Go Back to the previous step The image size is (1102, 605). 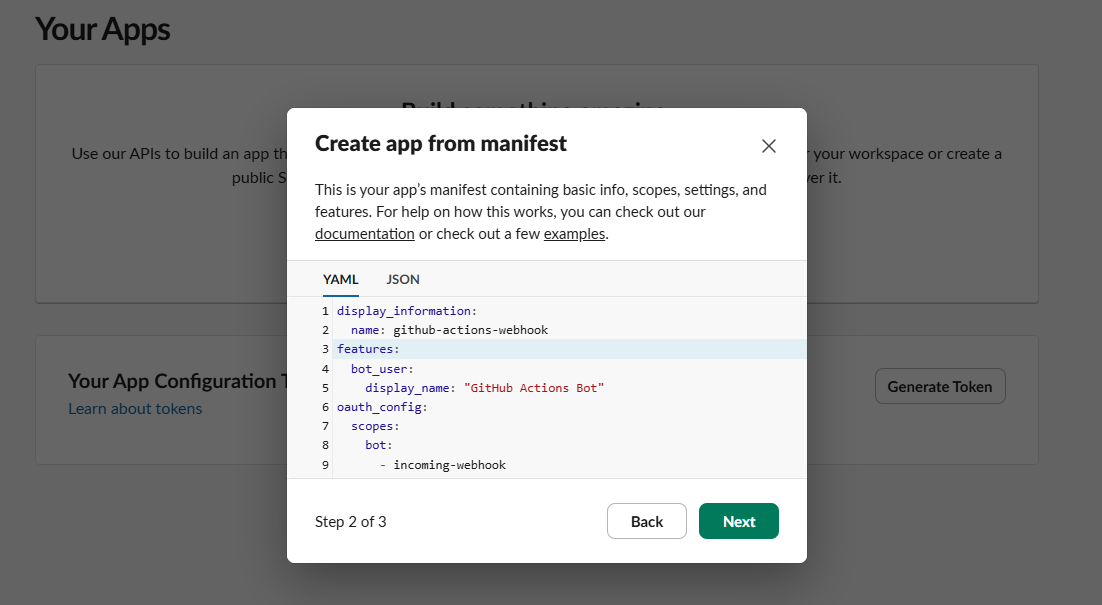coord(647,521)
